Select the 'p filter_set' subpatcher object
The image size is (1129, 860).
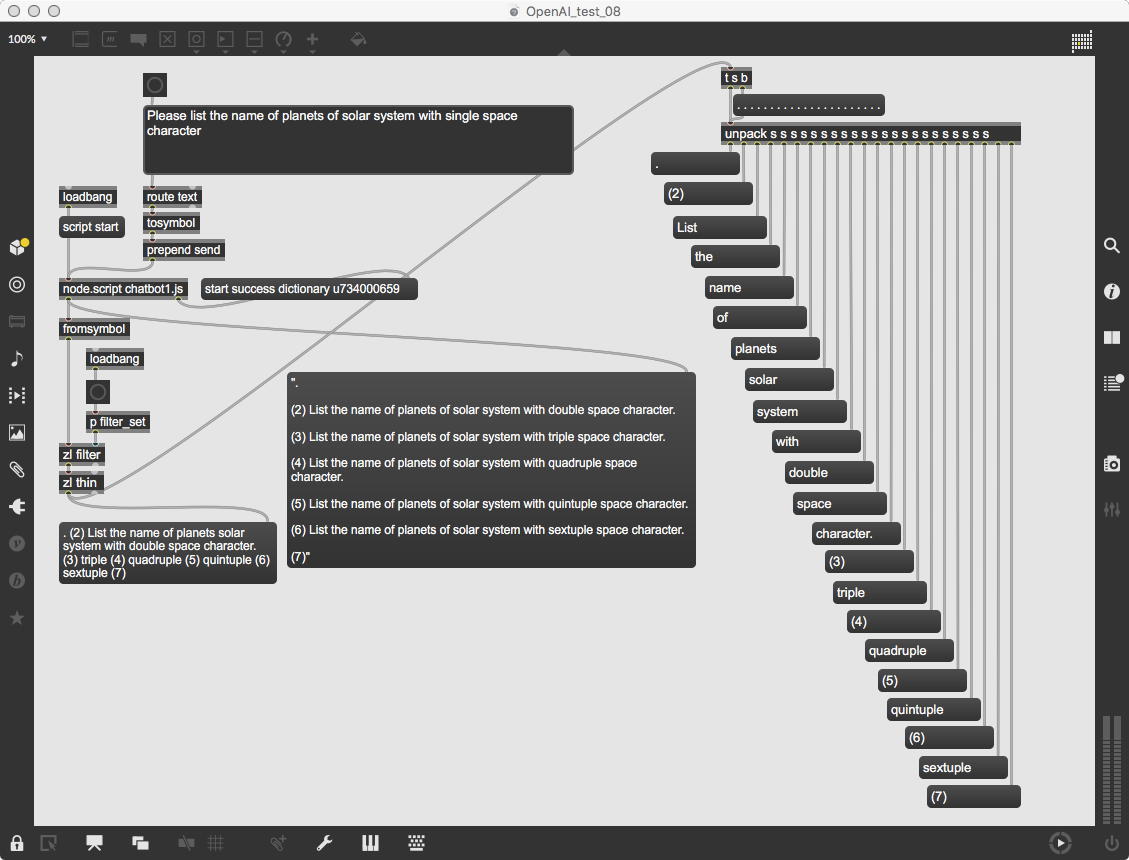point(118,422)
